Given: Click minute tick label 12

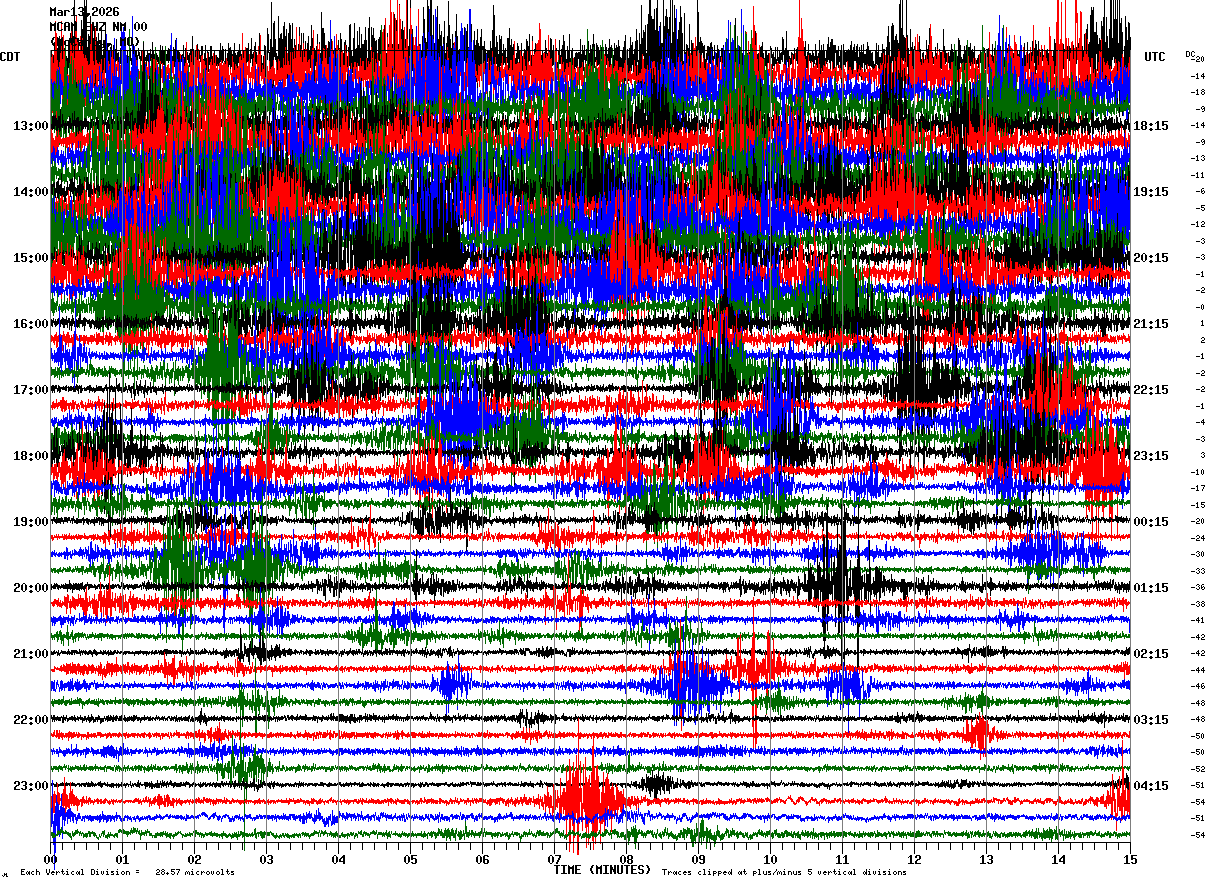Looking at the screenshot, I should coord(914,859).
